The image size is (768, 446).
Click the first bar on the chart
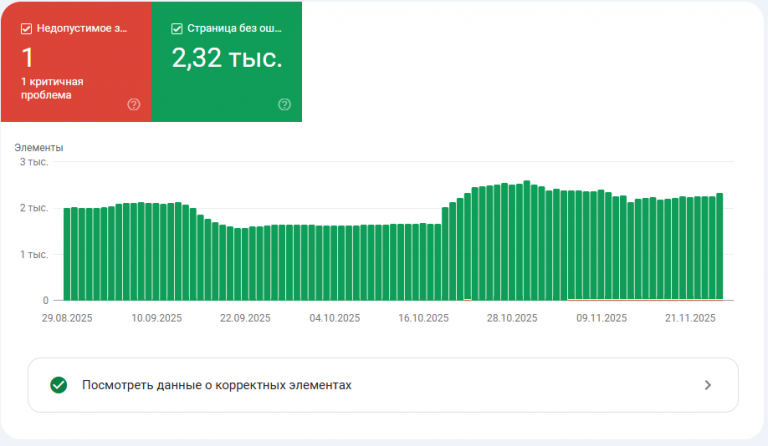67,254
